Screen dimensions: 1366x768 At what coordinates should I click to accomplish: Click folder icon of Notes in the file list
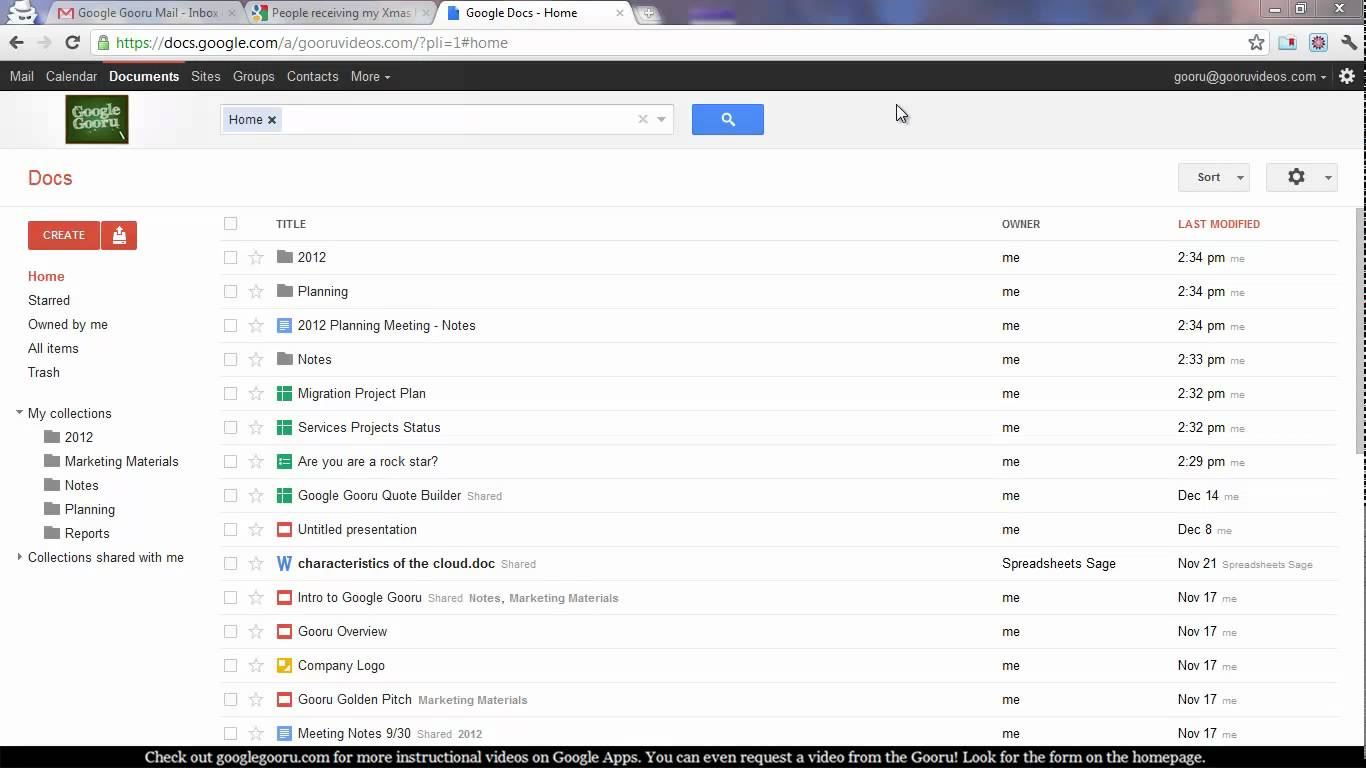284,359
